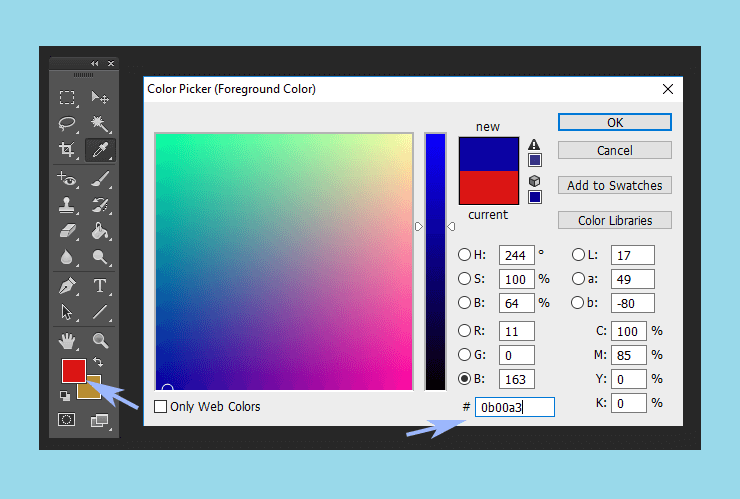Select the Clone Stamp tool

[x=67, y=205]
